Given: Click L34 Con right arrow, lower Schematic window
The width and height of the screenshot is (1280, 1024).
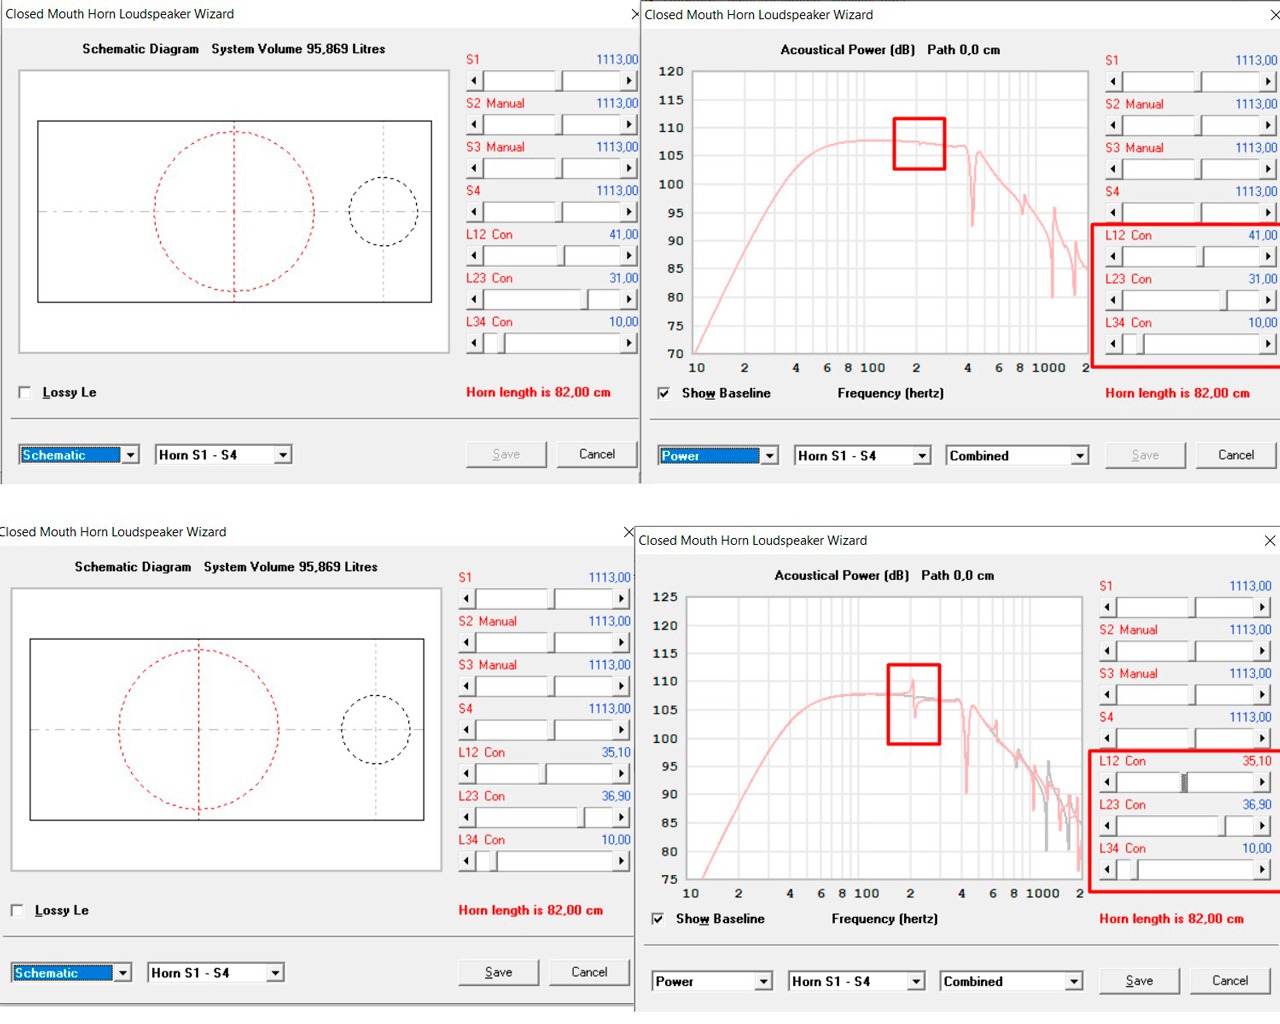Looking at the screenshot, I should pyautogui.click(x=621, y=861).
